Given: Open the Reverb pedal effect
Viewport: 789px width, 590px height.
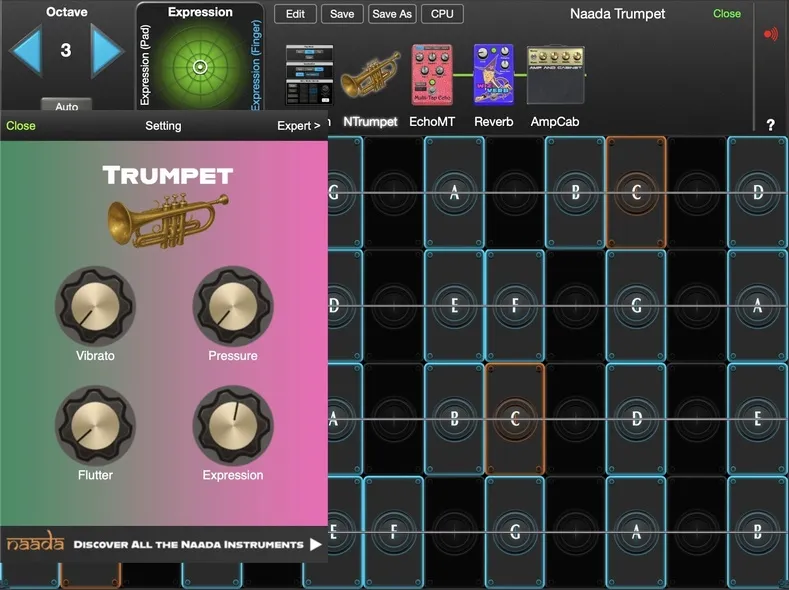Looking at the screenshot, I should pyautogui.click(x=494, y=74).
